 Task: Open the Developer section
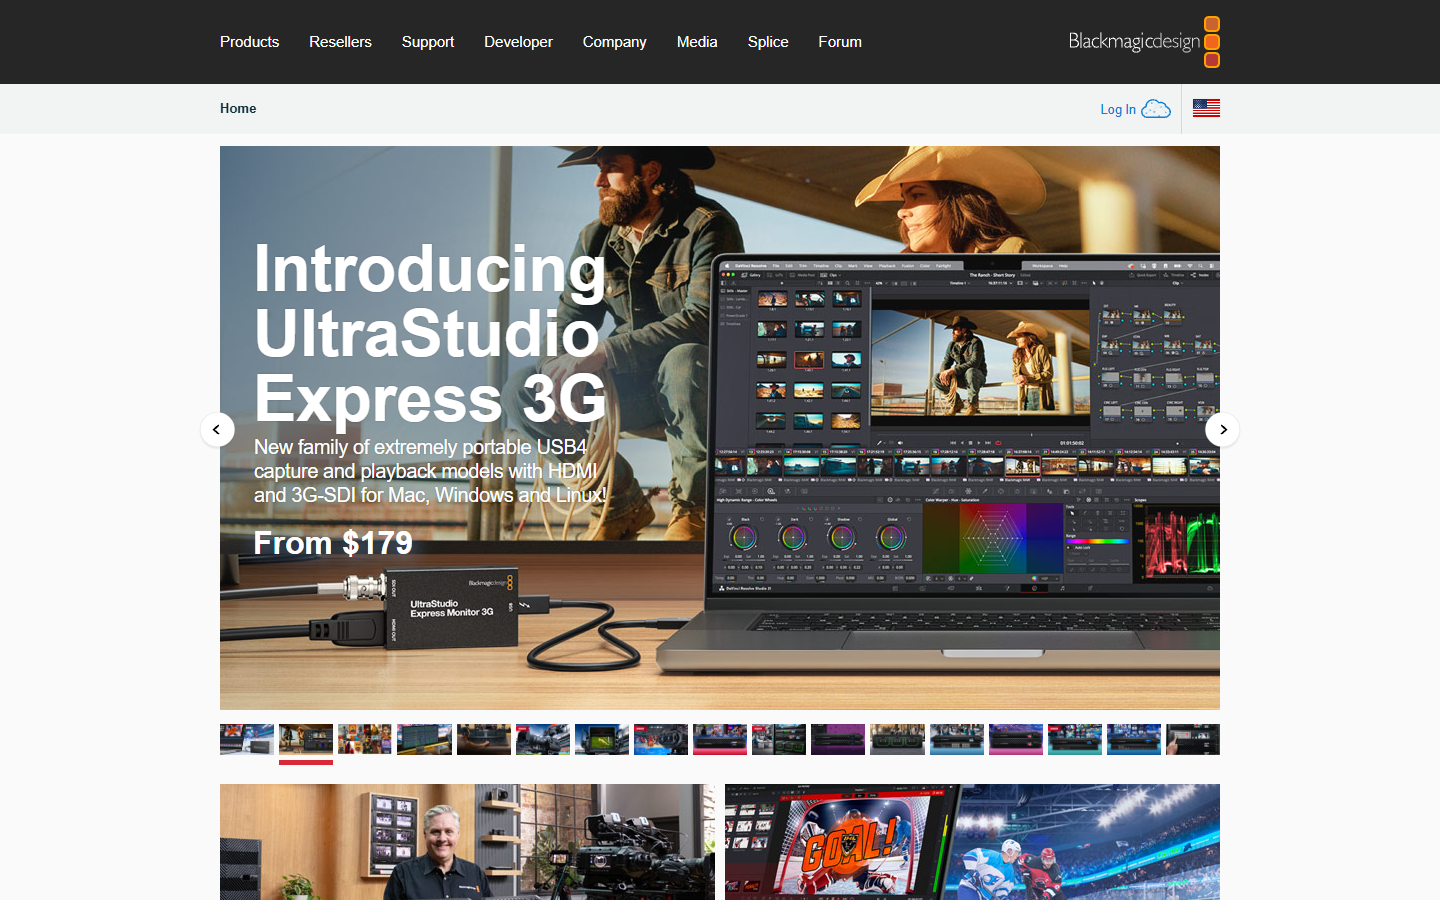[x=518, y=42]
